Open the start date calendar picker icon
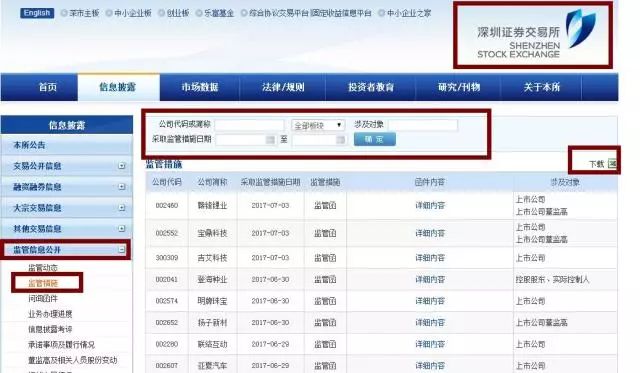Screen dimensions: 640x373 (x=270, y=140)
